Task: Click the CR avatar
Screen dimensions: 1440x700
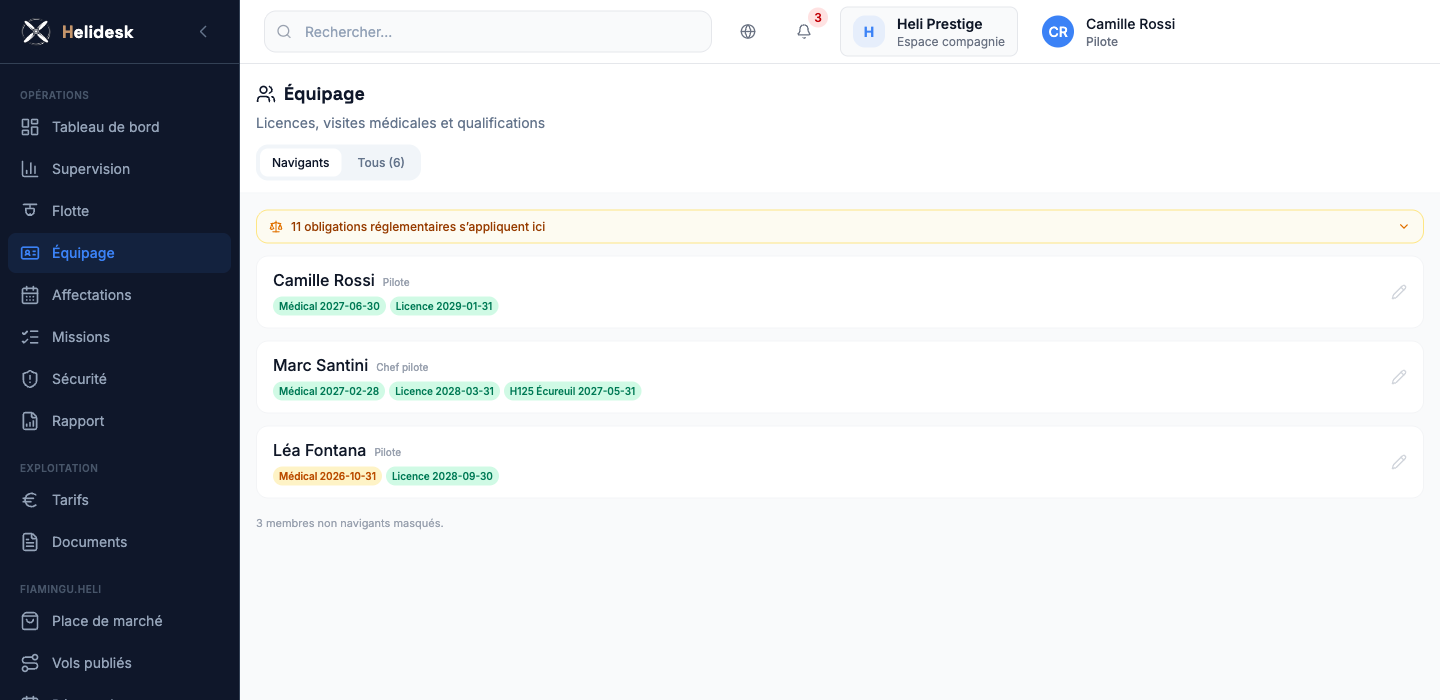Action: tap(1058, 32)
